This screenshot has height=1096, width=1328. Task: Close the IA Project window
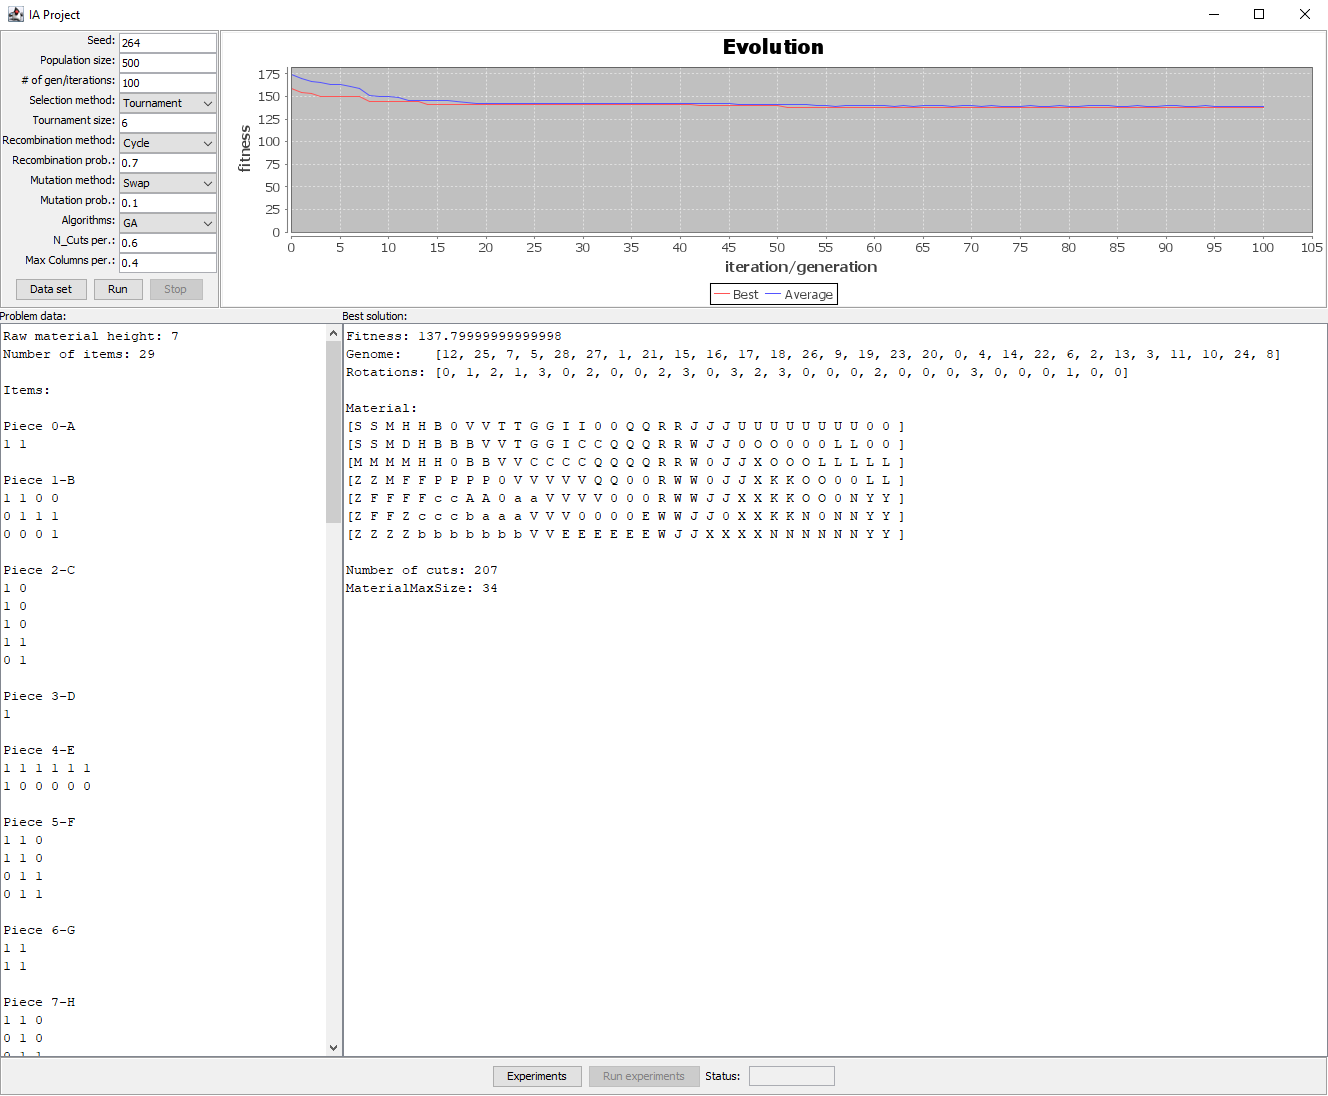point(1305,14)
